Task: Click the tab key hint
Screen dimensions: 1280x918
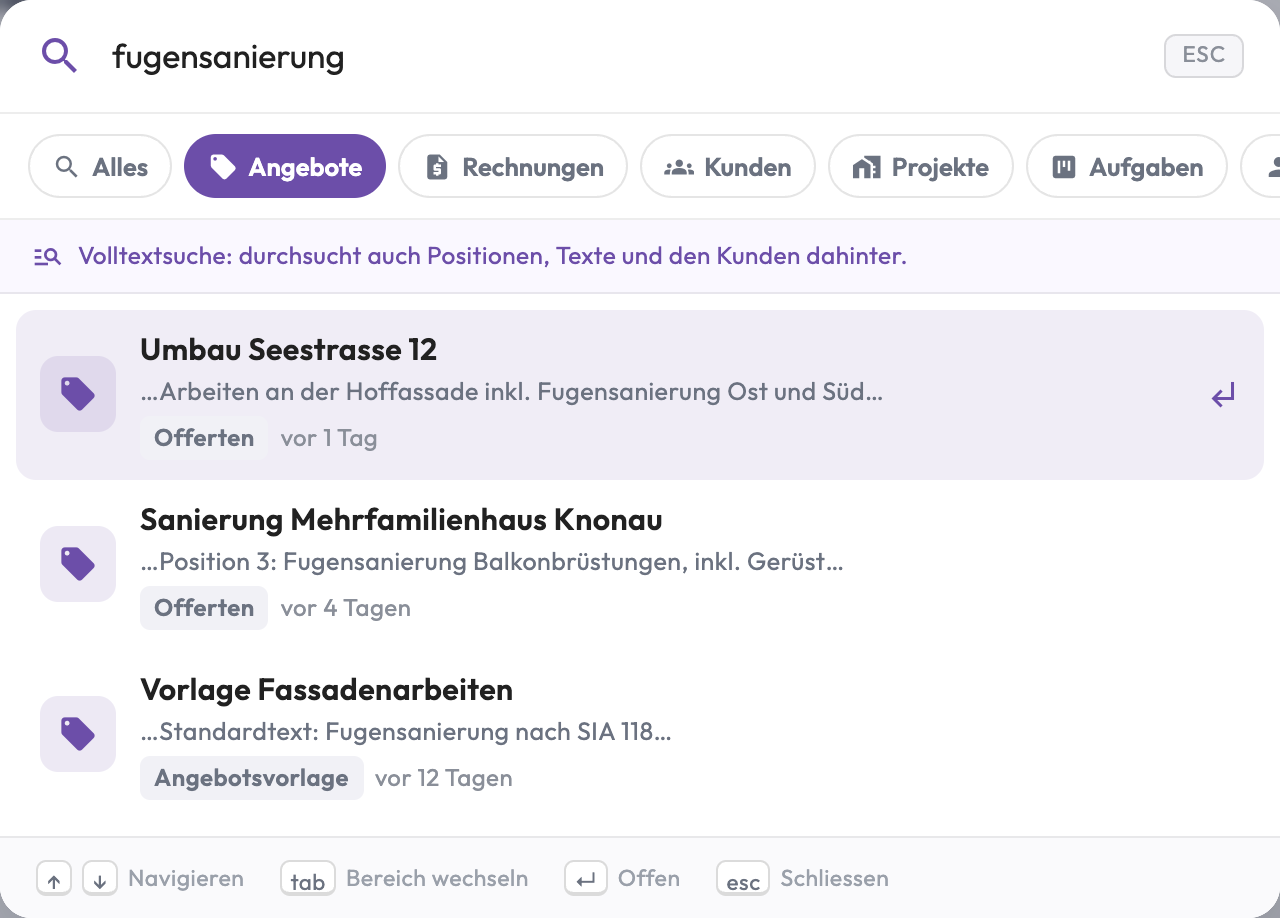Action: click(x=308, y=879)
